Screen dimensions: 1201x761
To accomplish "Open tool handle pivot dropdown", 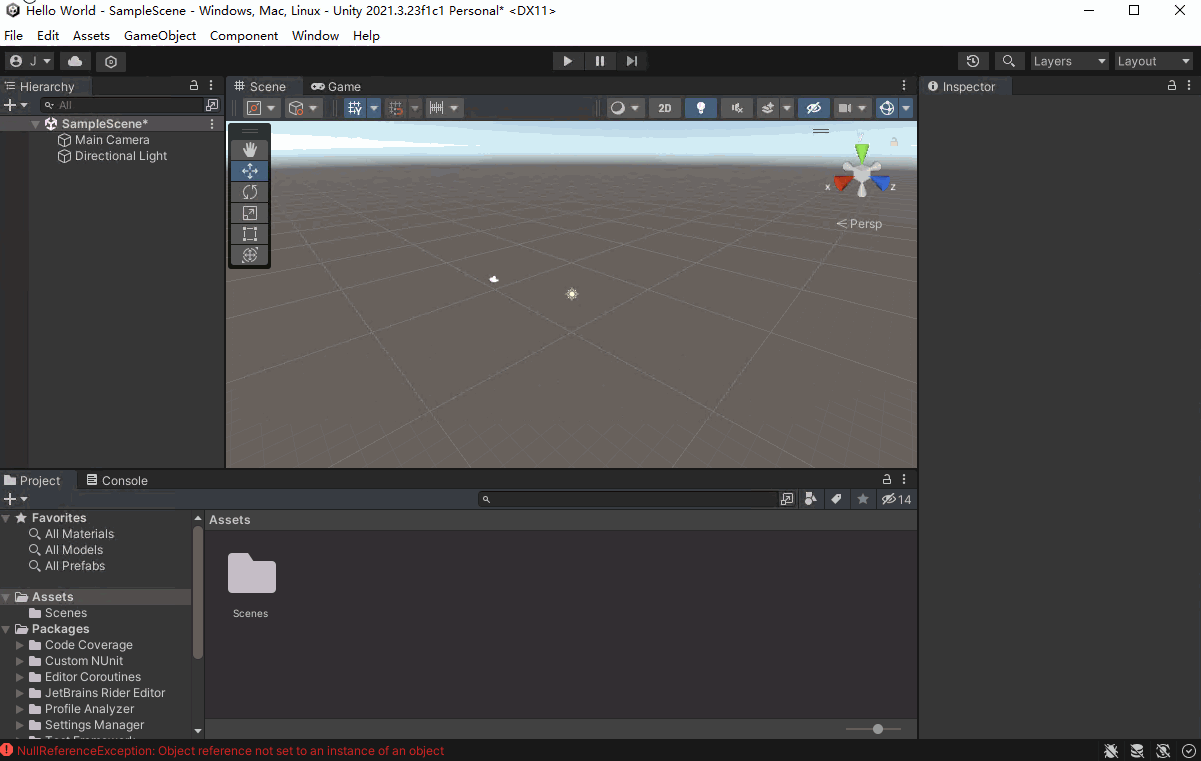I will click(262, 108).
